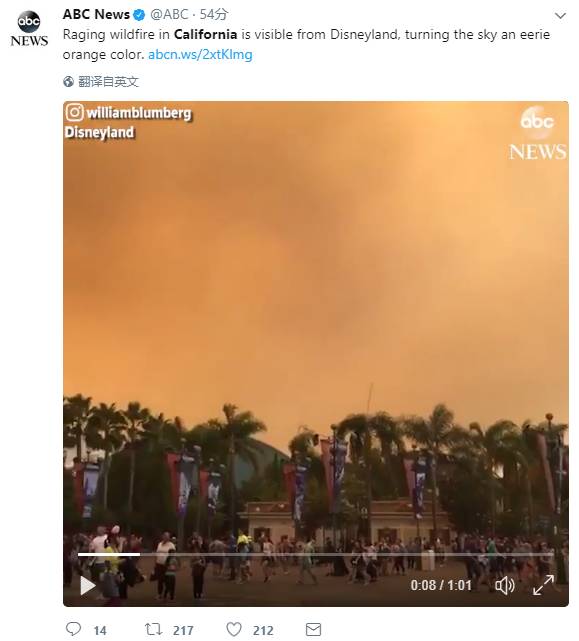This screenshot has height=641, width=579.
Task: Click the blue verified badge
Action: tap(139, 15)
